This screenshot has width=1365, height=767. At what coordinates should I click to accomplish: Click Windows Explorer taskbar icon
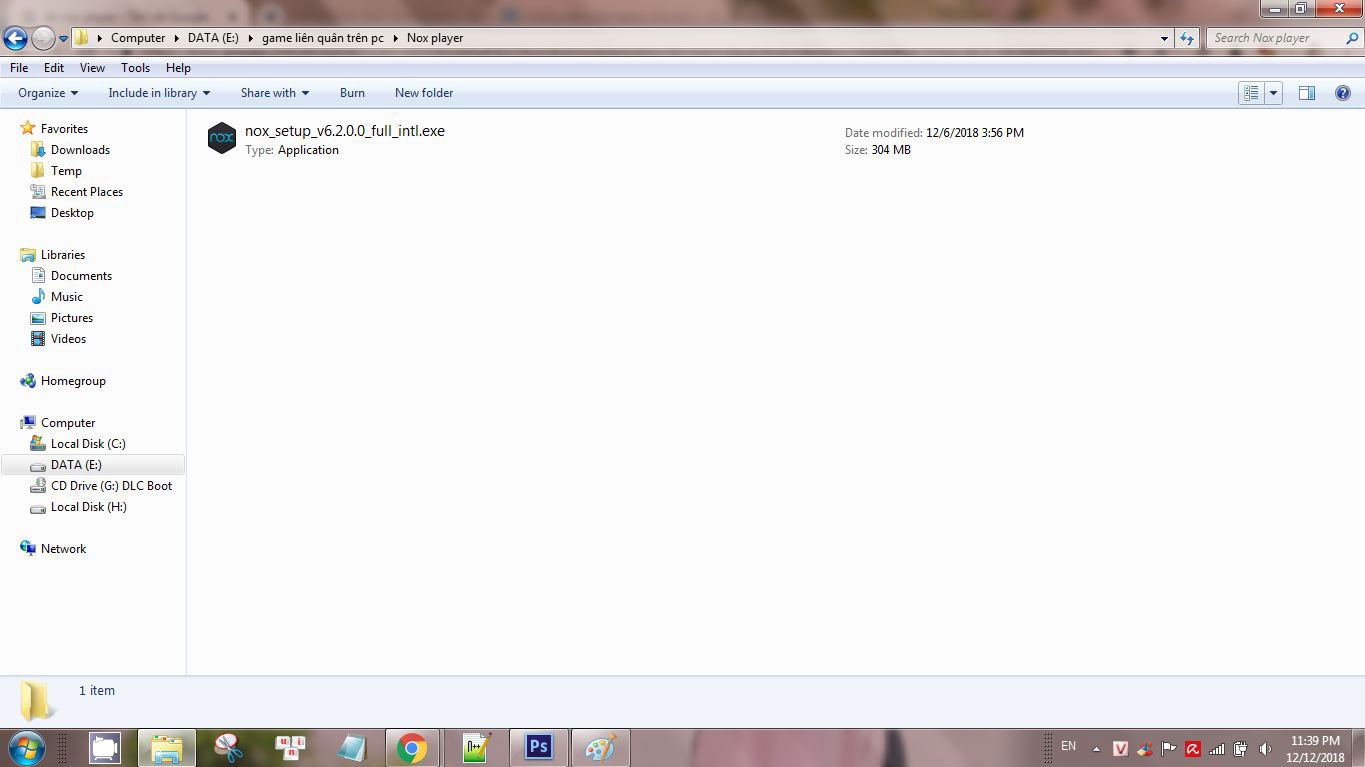(x=166, y=747)
